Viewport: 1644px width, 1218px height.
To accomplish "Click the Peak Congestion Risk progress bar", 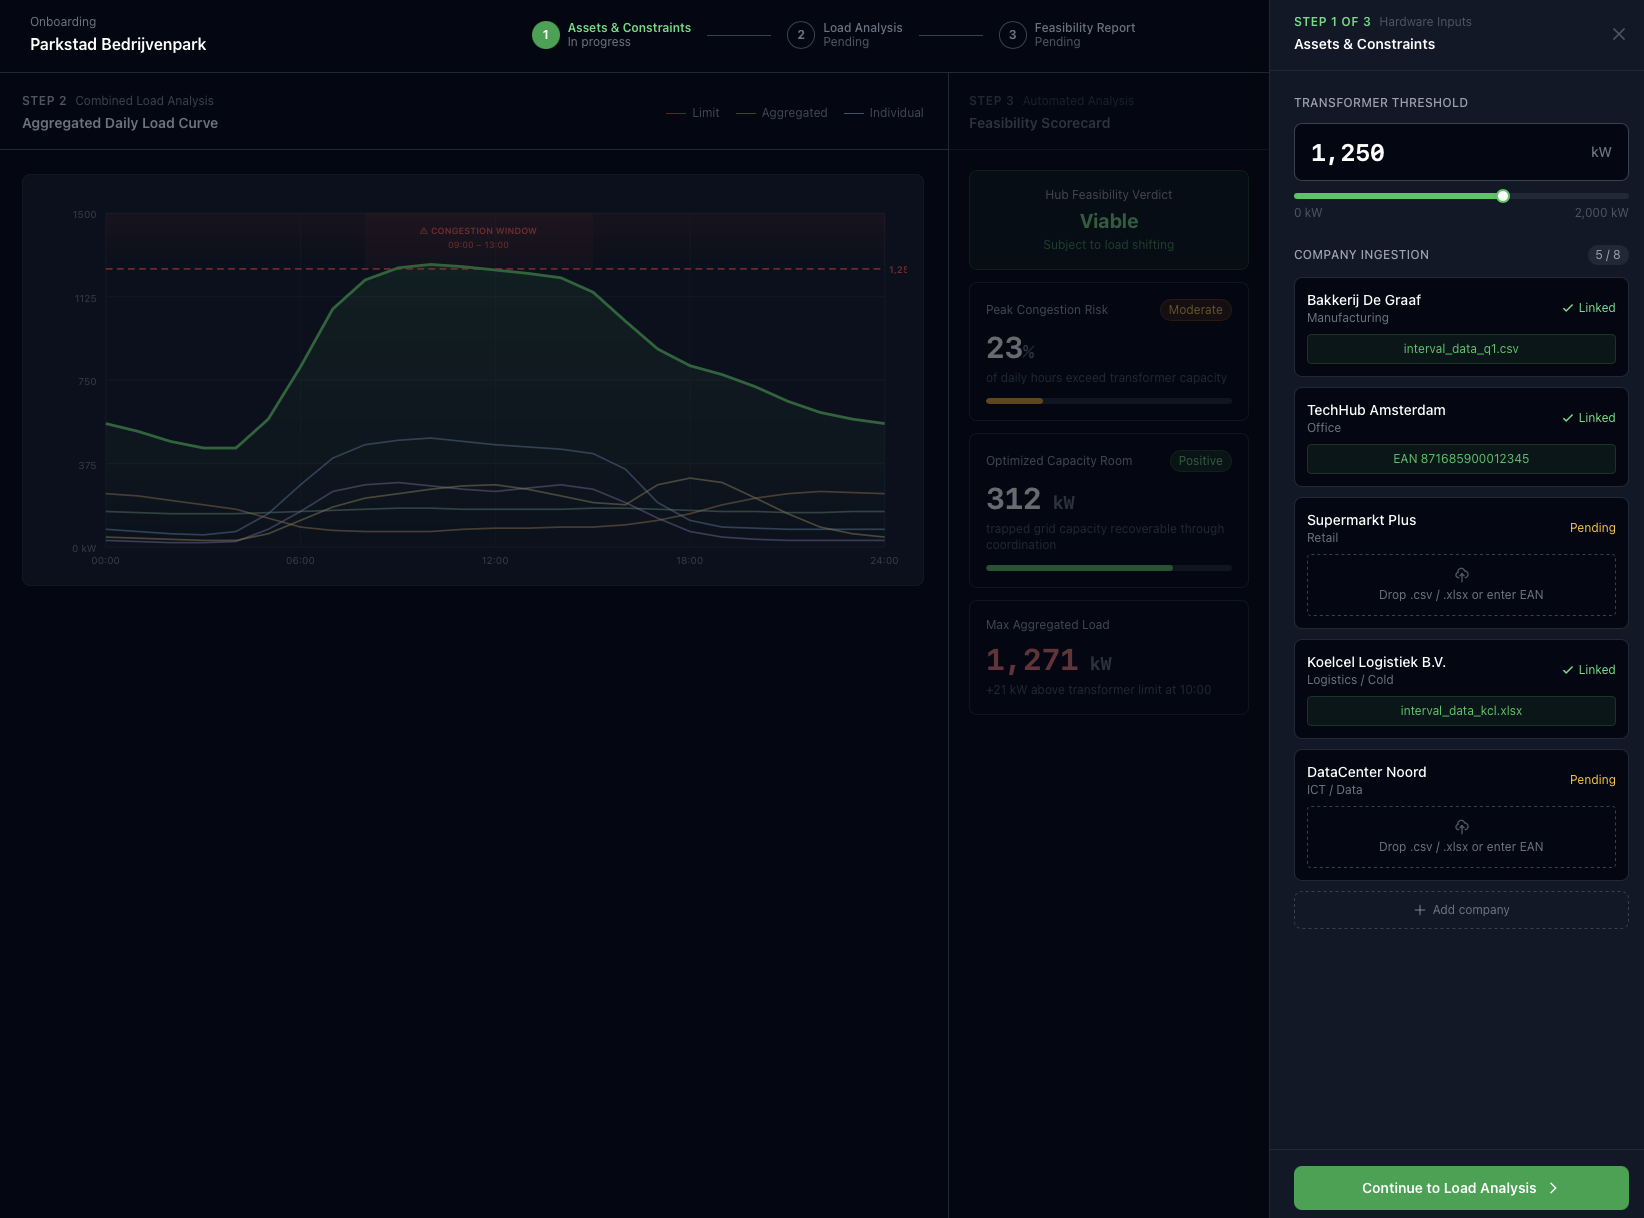I will pyautogui.click(x=1108, y=401).
